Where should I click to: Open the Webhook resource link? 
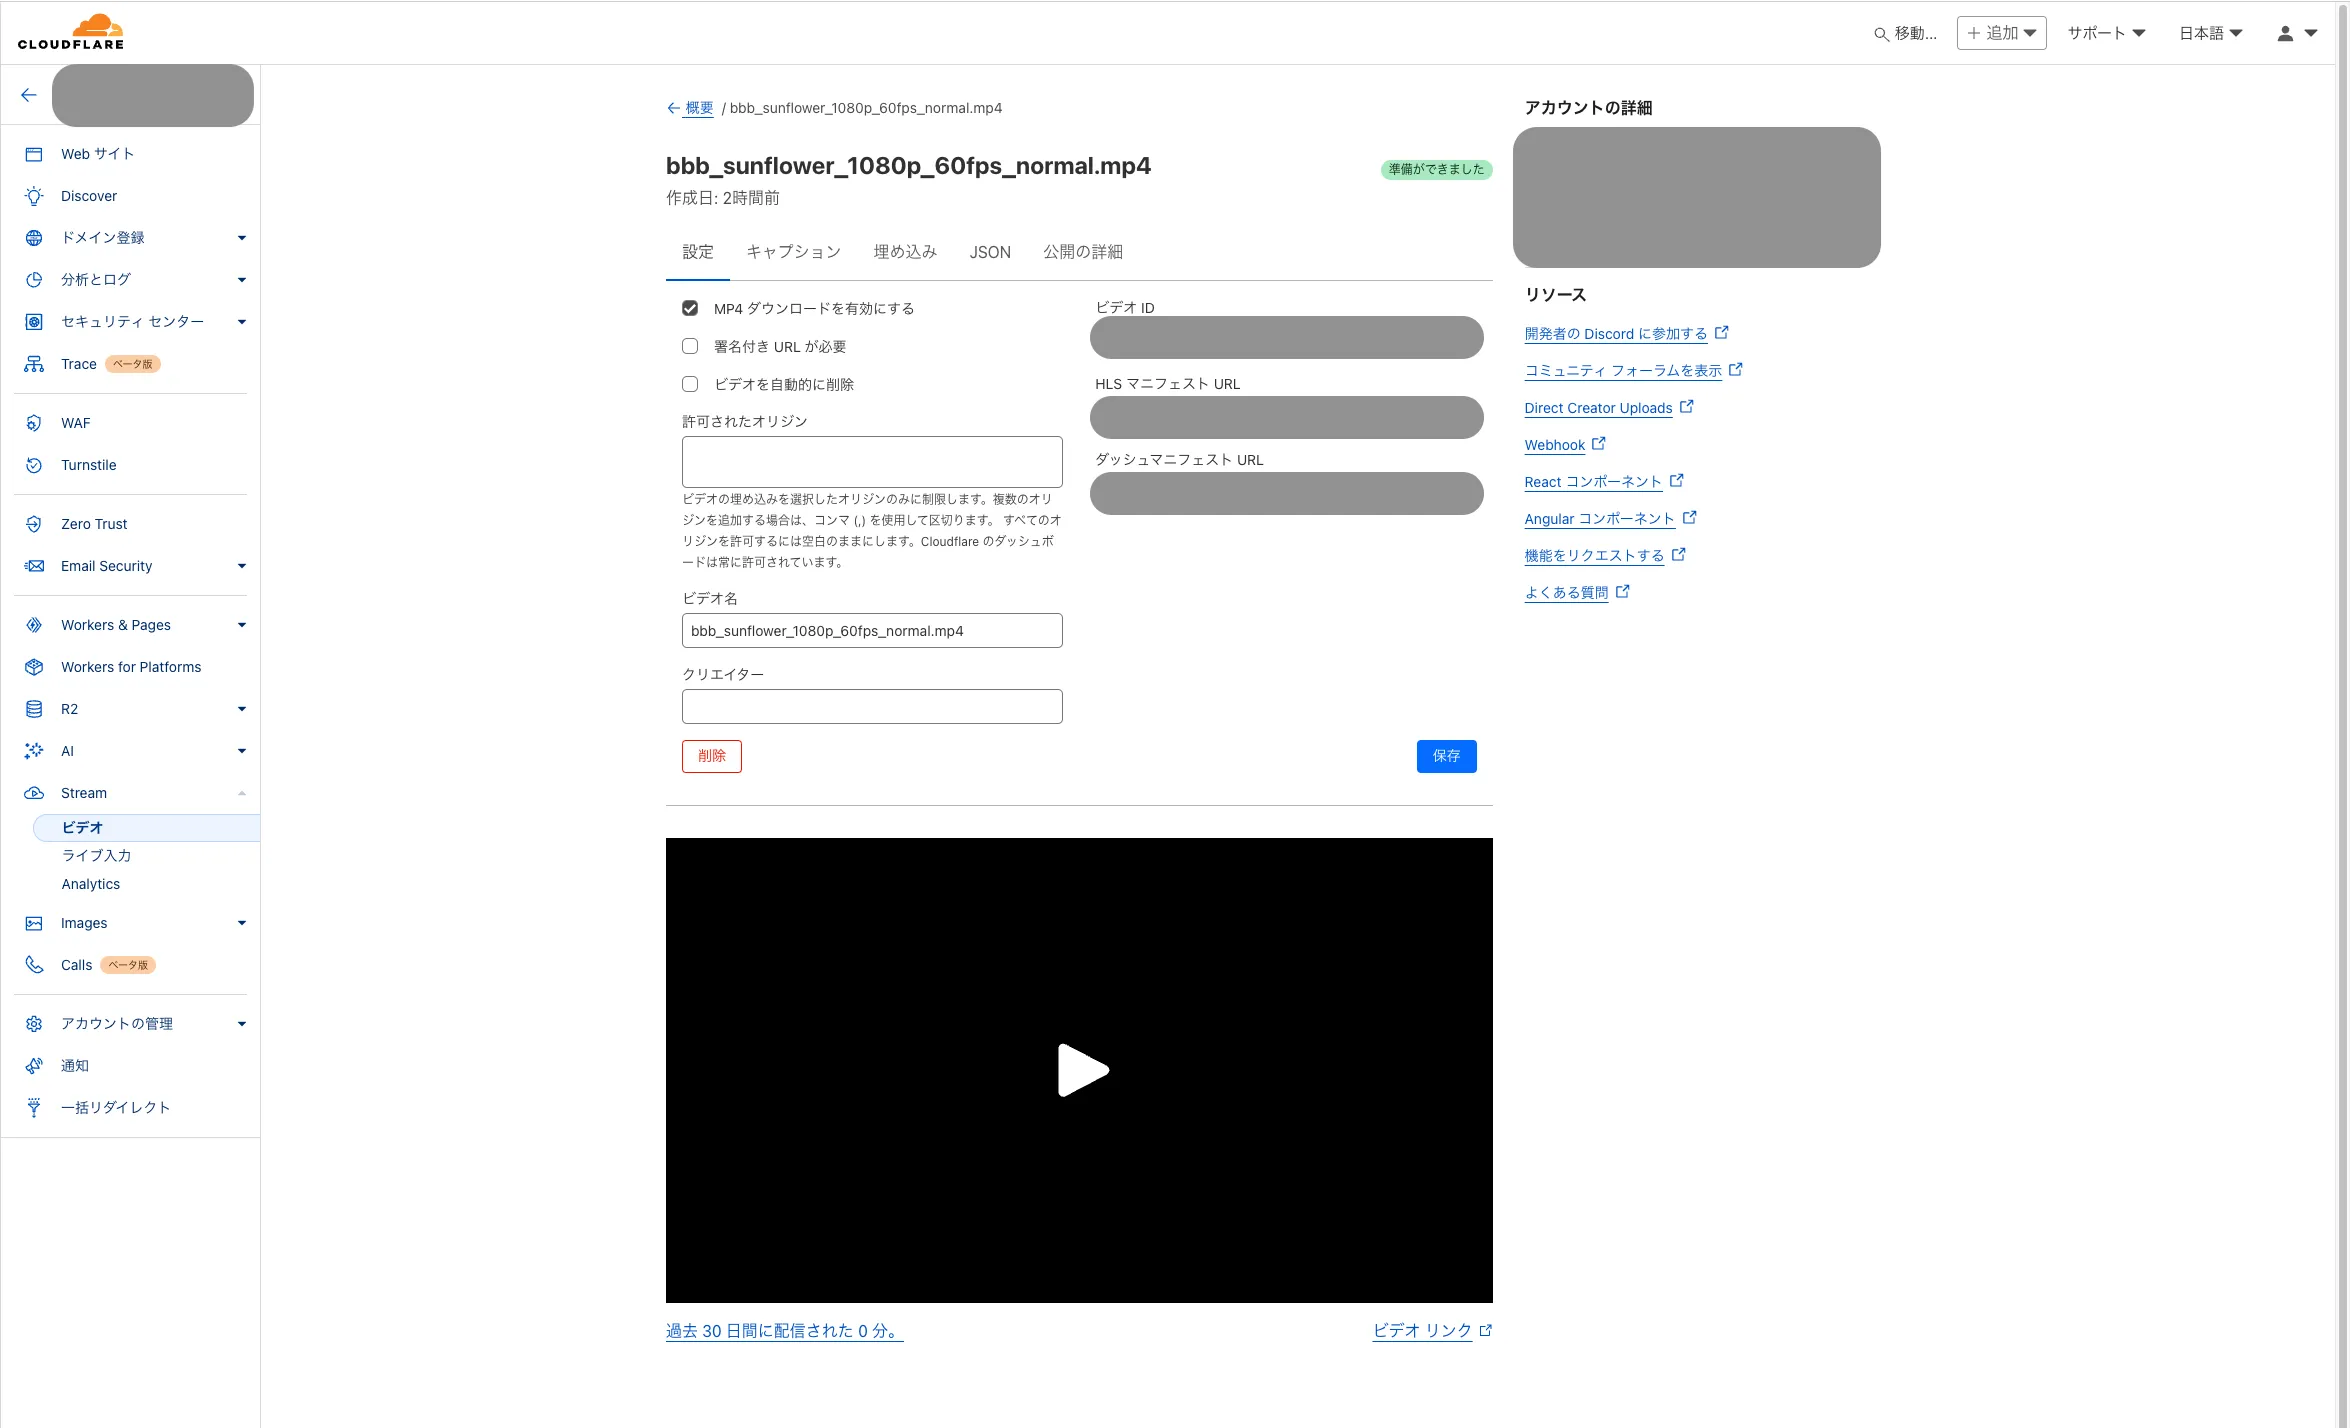1554,444
